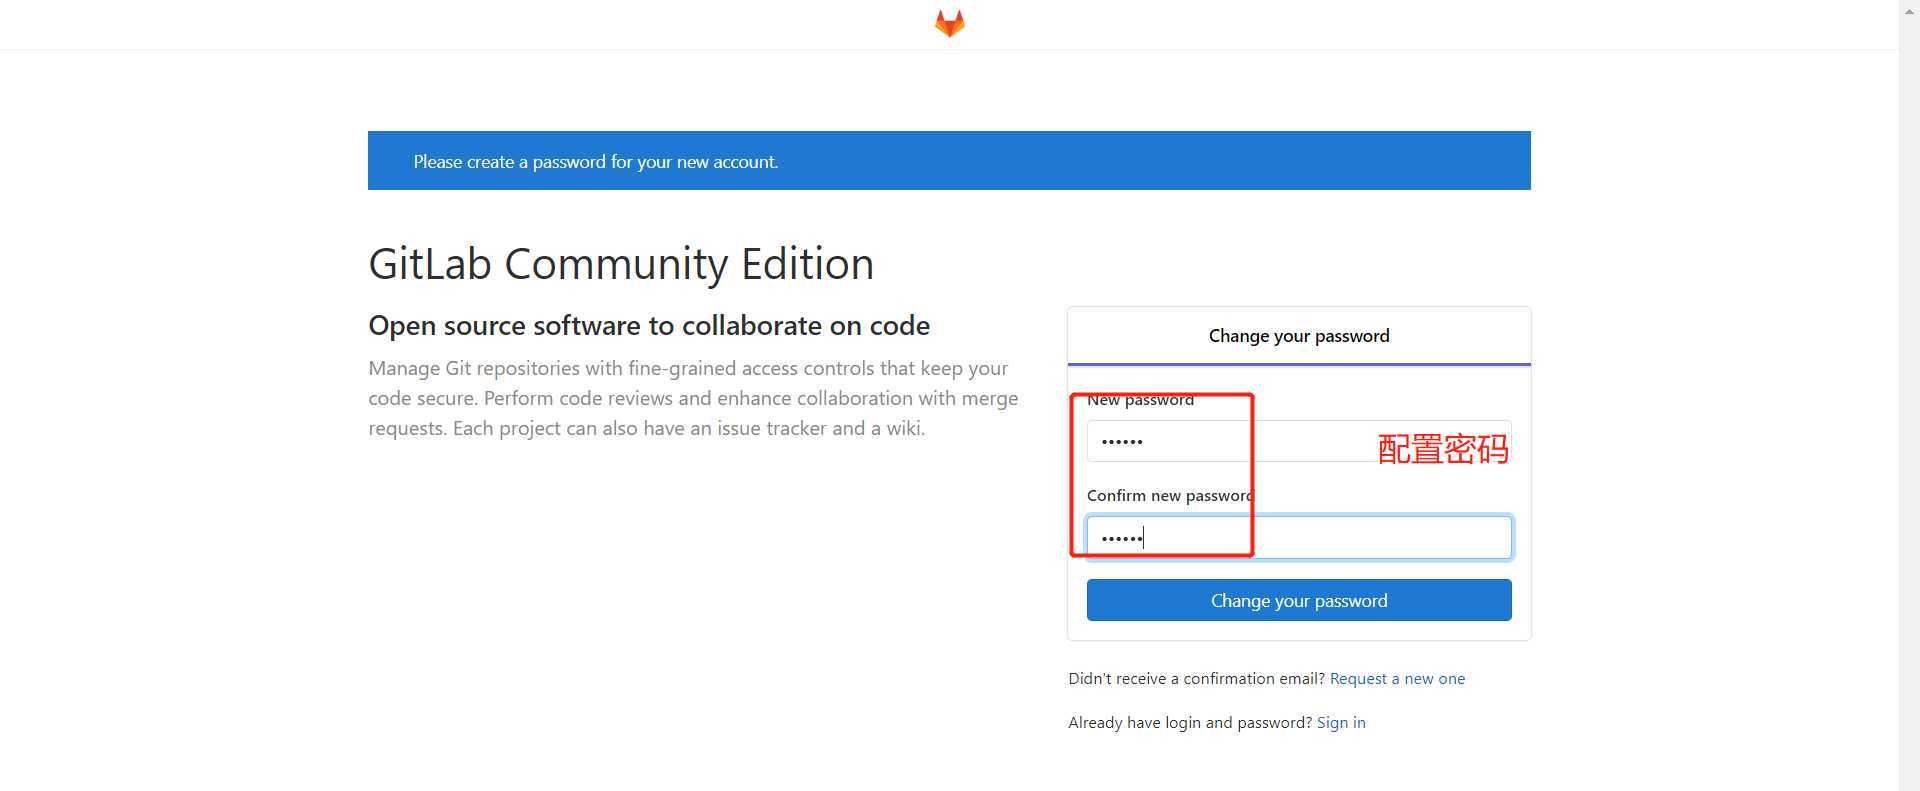Click the 'Please create a password' banner text
Image resolution: width=1920 pixels, height=791 pixels.
tap(596, 162)
